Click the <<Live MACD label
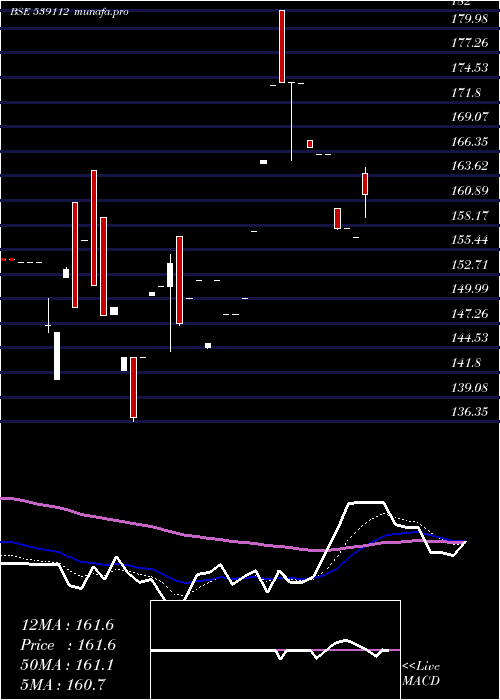The width and height of the screenshot is (500, 700). 421,673
